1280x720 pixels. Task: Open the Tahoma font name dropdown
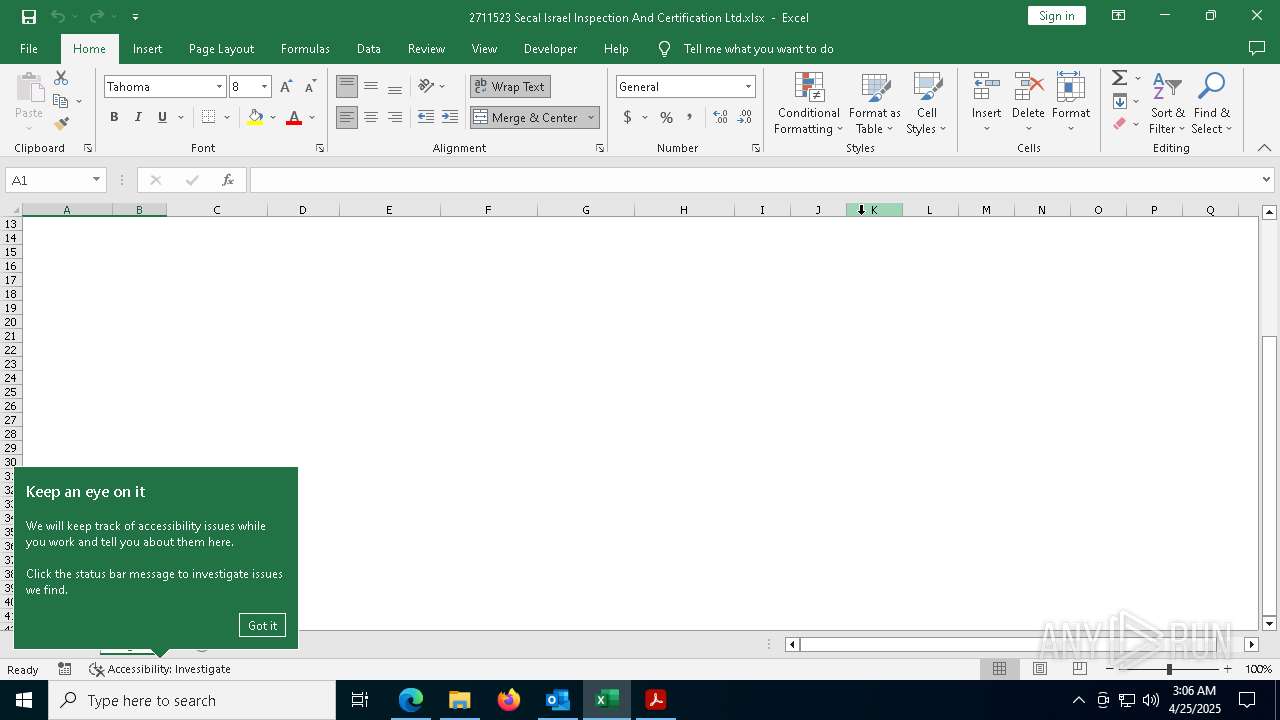click(x=219, y=87)
